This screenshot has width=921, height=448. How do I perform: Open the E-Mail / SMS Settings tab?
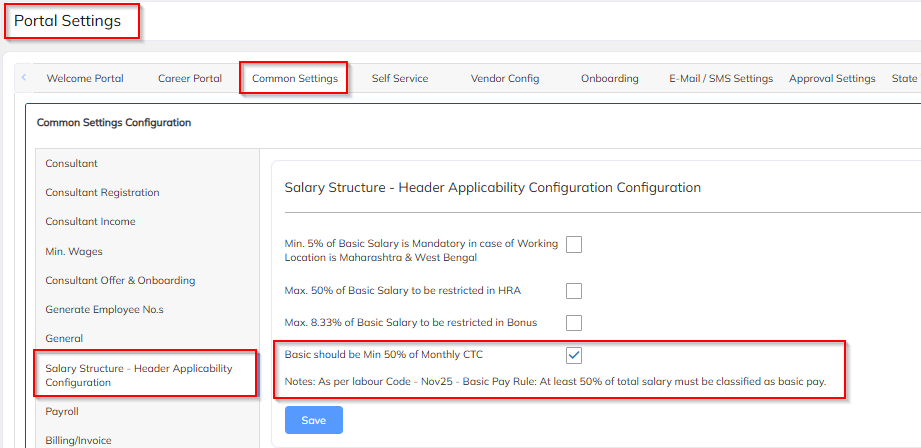coord(720,79)
